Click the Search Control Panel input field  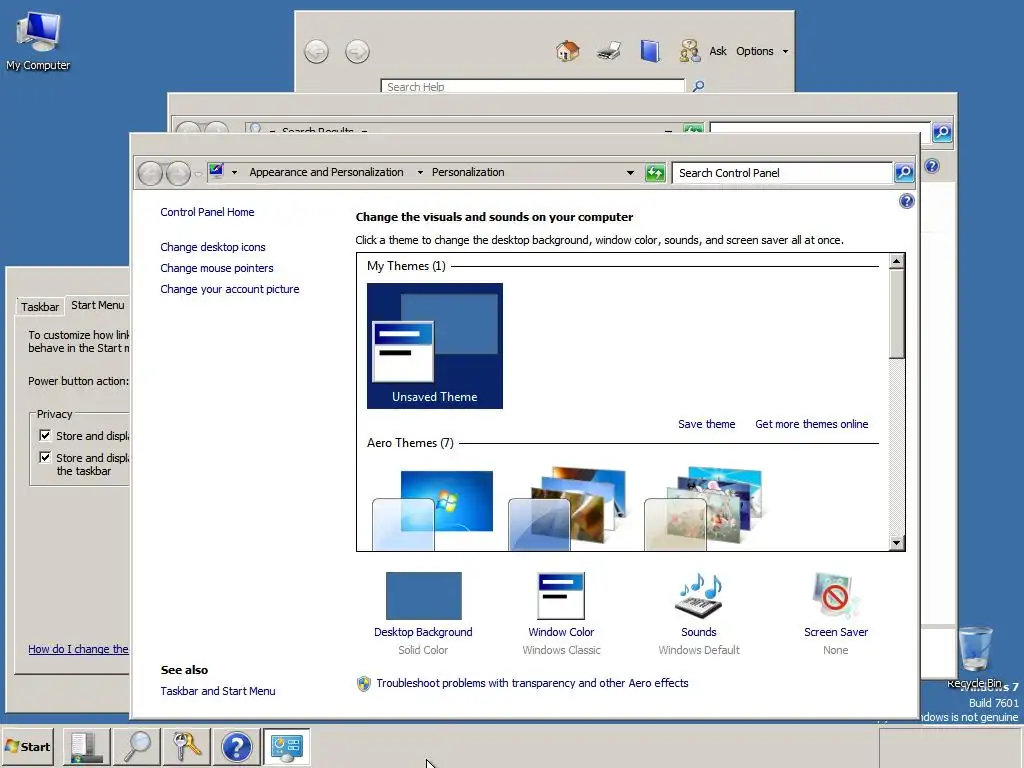click(782, 173)
